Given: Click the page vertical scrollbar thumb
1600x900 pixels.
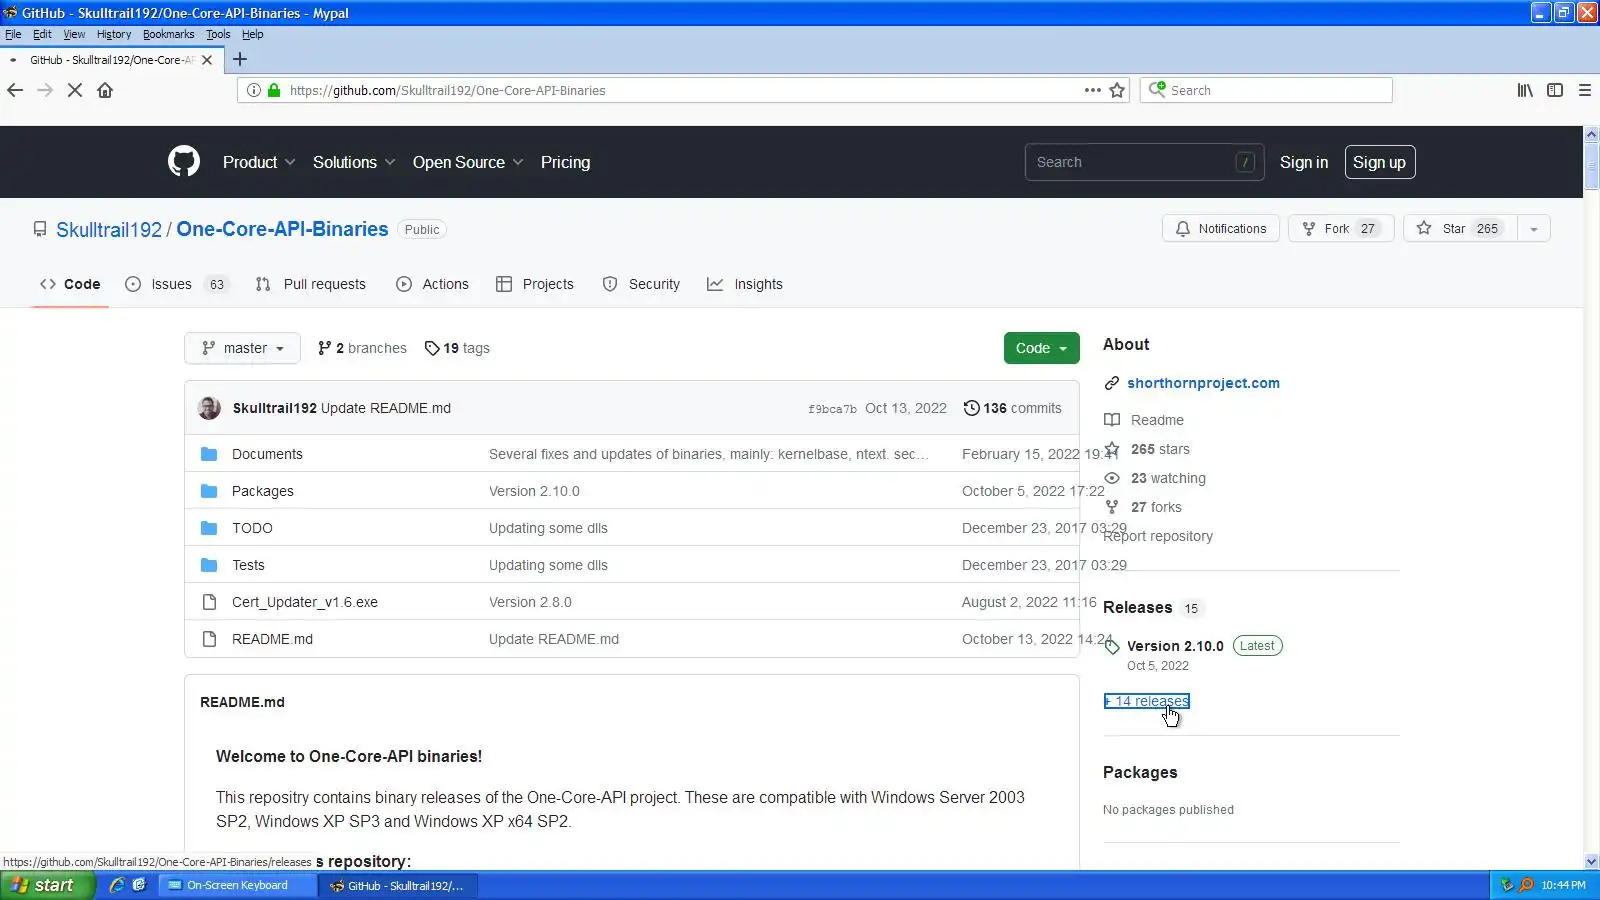Looking at the screenshot, I should pos(1591,165).
